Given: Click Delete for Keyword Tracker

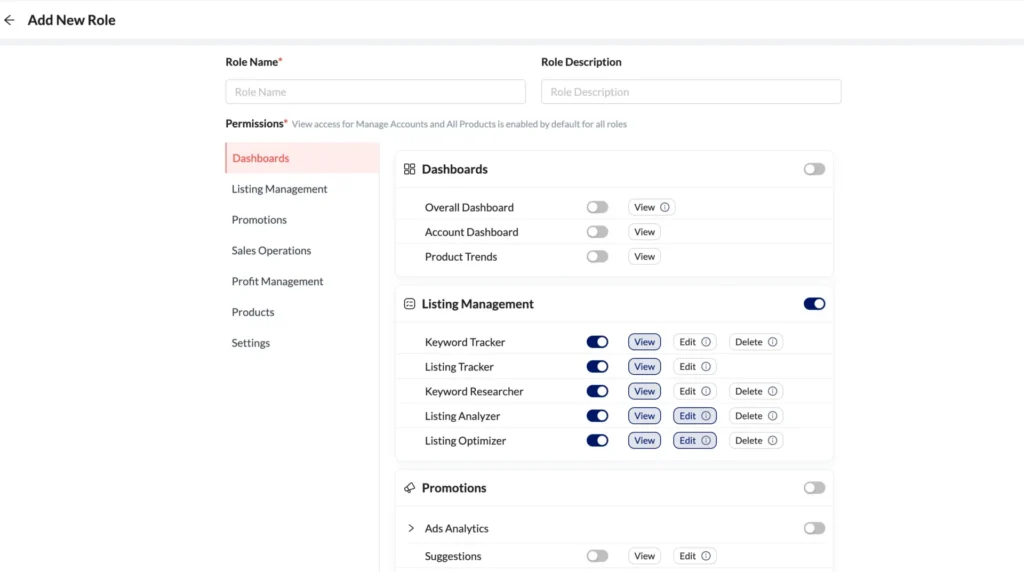Looking at the screenshot, I should pyautogui.click(x=756, y=342).
